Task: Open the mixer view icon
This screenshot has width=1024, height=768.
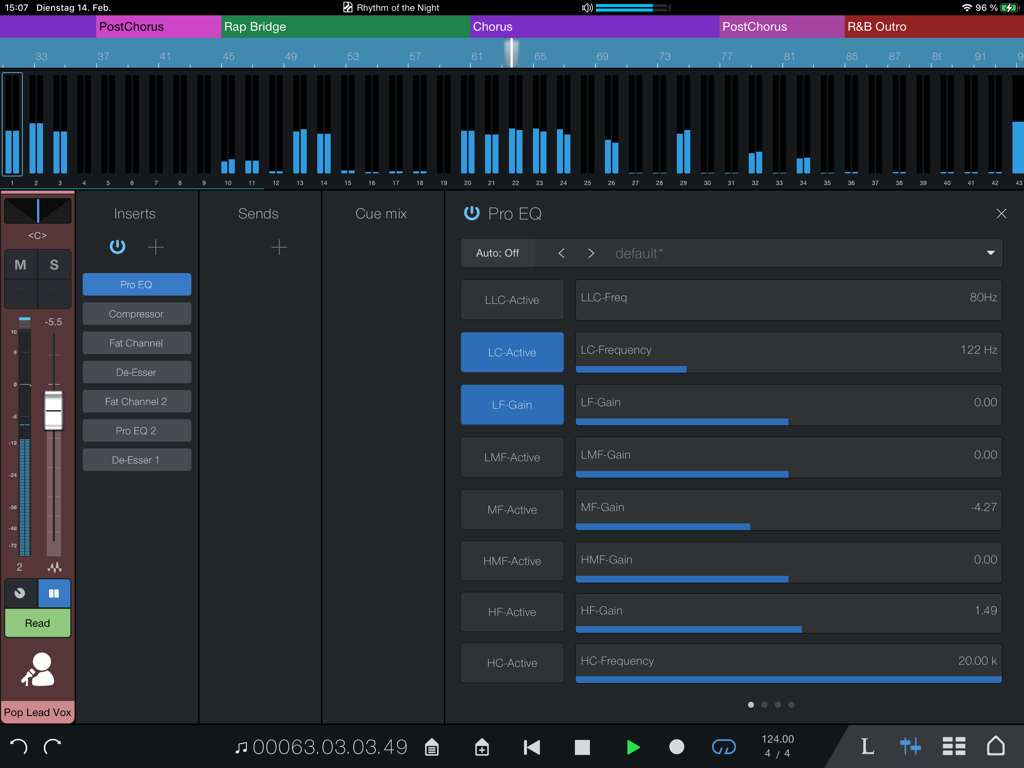Action: (x=910, y=746)
